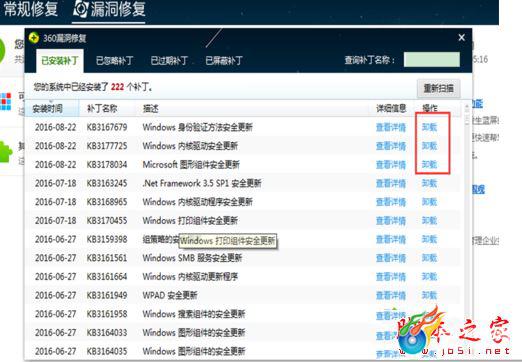Viewport: 522px width, 362px height.
Task: Select the 已过期补丁 tab
Action: 169,61
